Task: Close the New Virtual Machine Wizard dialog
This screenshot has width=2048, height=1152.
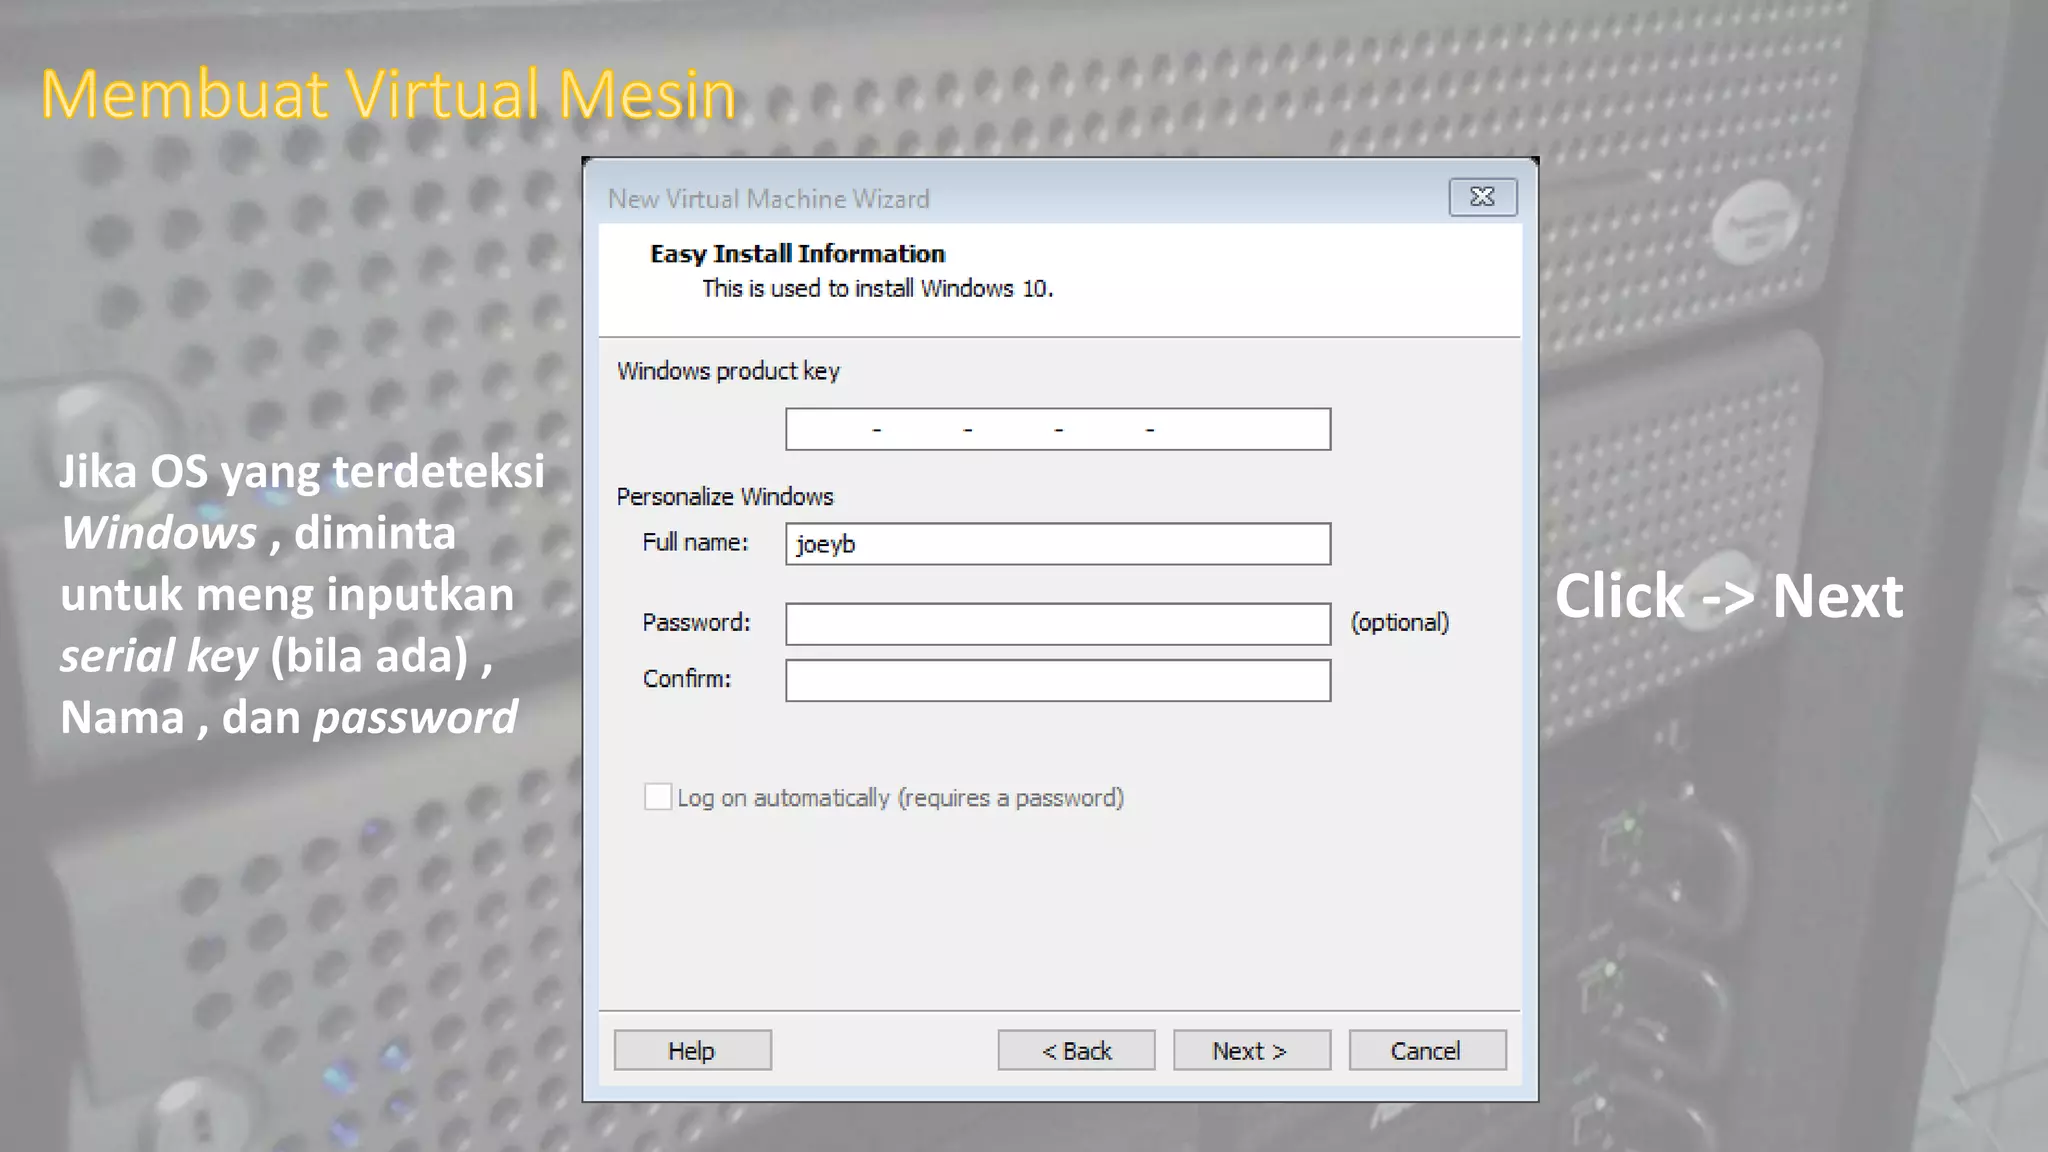Action: pos(1482,197)
